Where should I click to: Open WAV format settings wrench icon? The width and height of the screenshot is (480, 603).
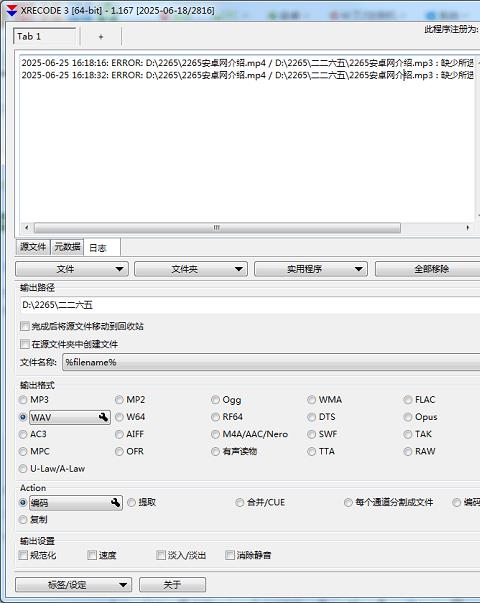pyautogui.click(x=103, y=417)
